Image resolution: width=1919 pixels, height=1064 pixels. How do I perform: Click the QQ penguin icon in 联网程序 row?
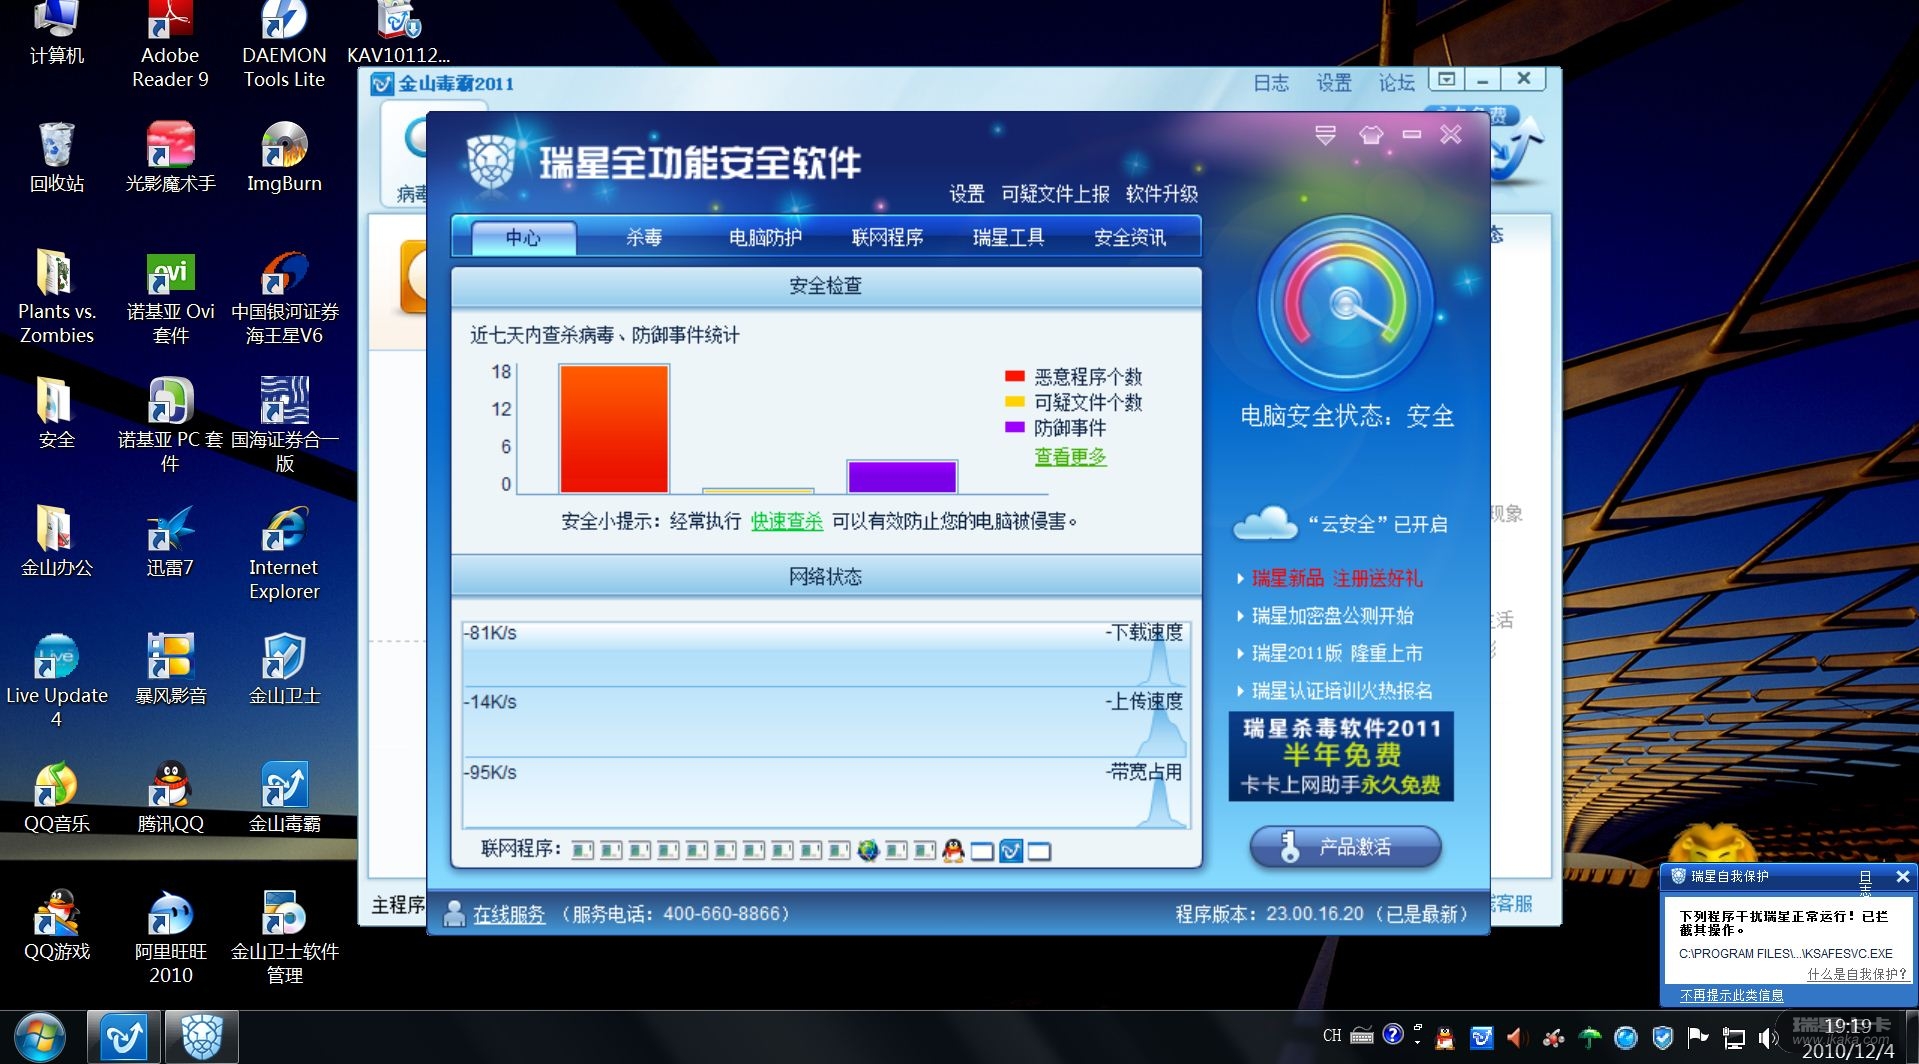954,851
